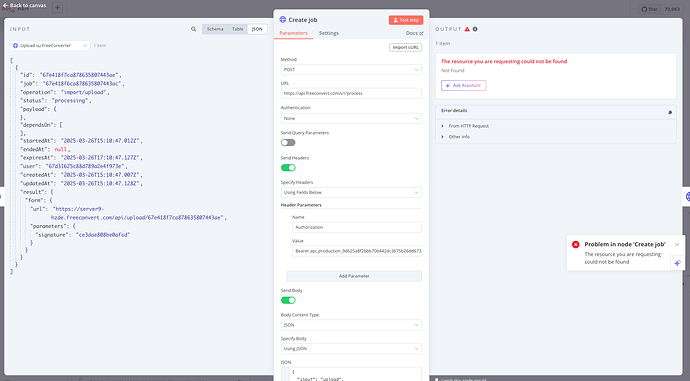
Task: Close the 'Problem in node' notification
Action: (677, 245)
